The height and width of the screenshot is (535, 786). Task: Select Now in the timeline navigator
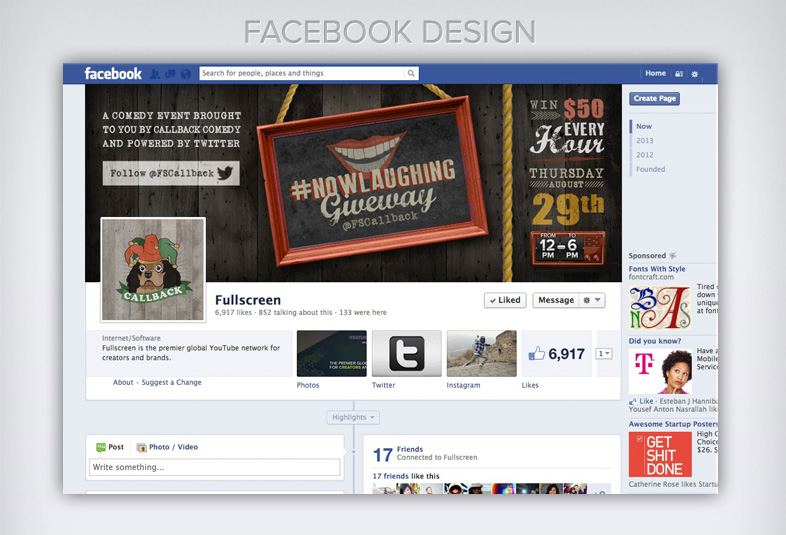click(644, 126)
